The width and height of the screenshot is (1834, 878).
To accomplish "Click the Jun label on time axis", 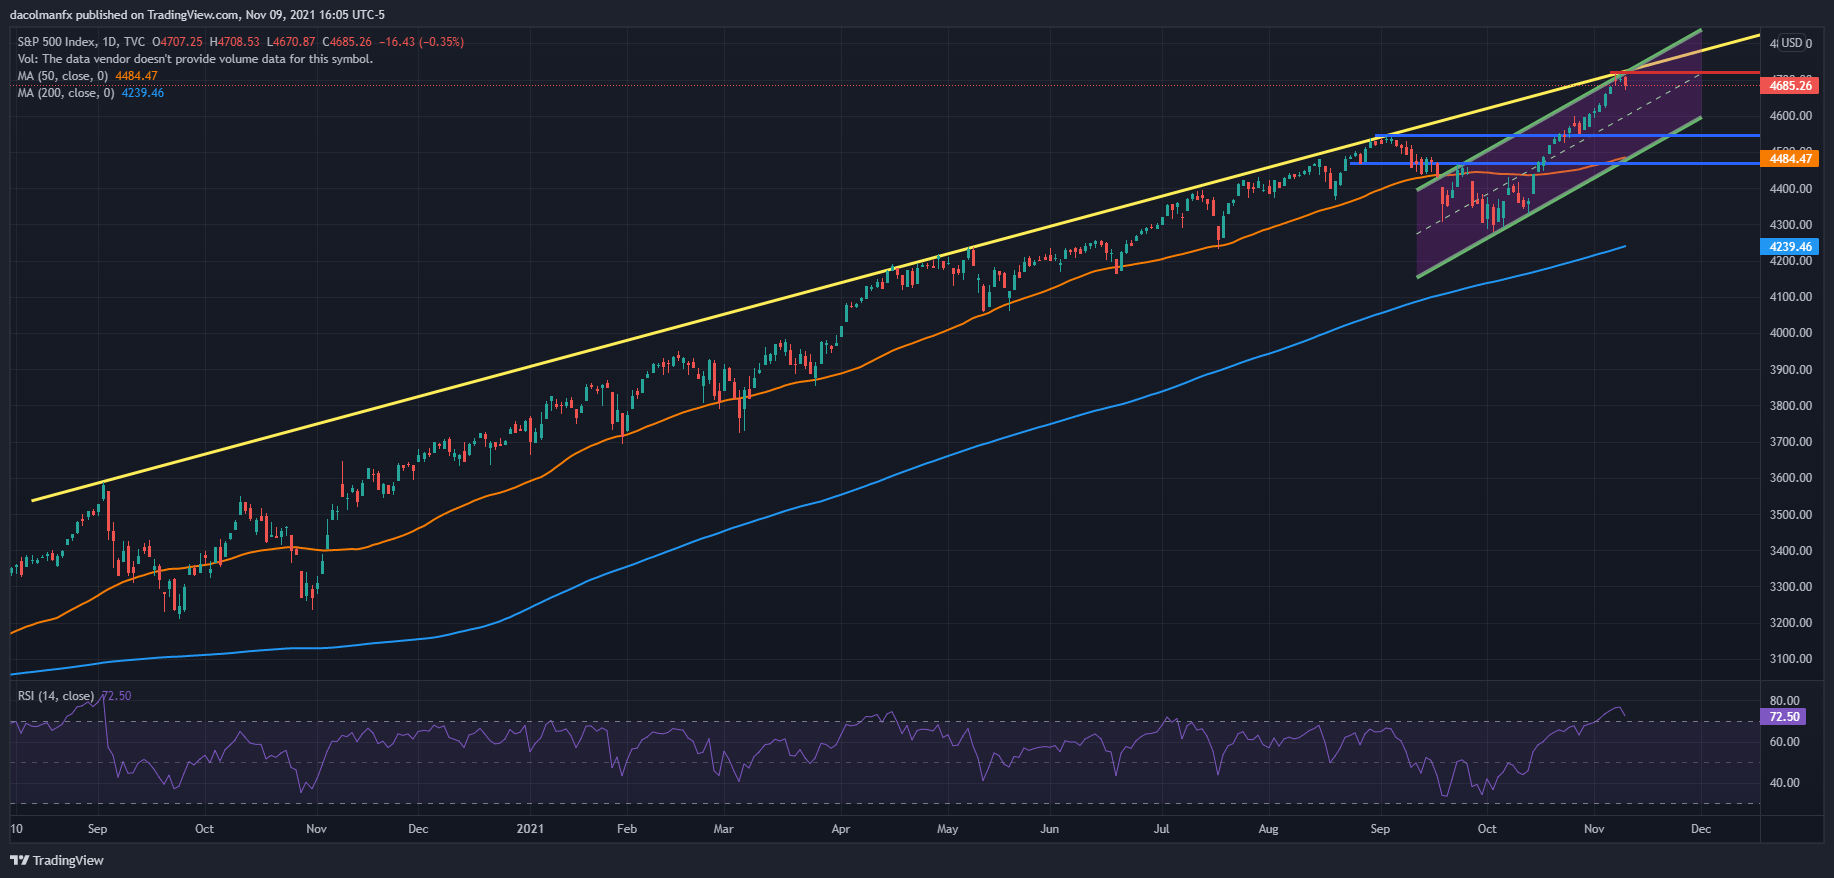I will [1050, 829].
